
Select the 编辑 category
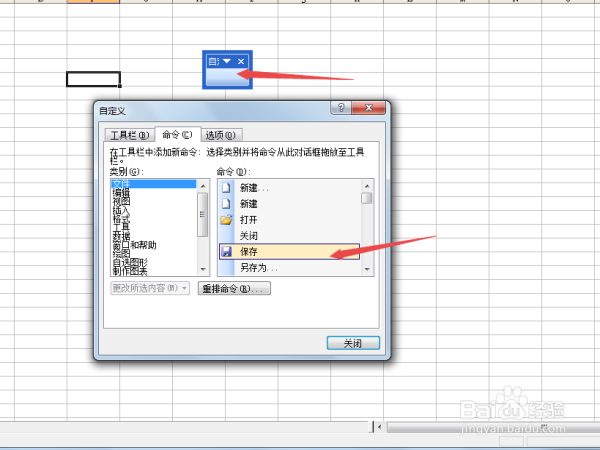click(153, 192)
